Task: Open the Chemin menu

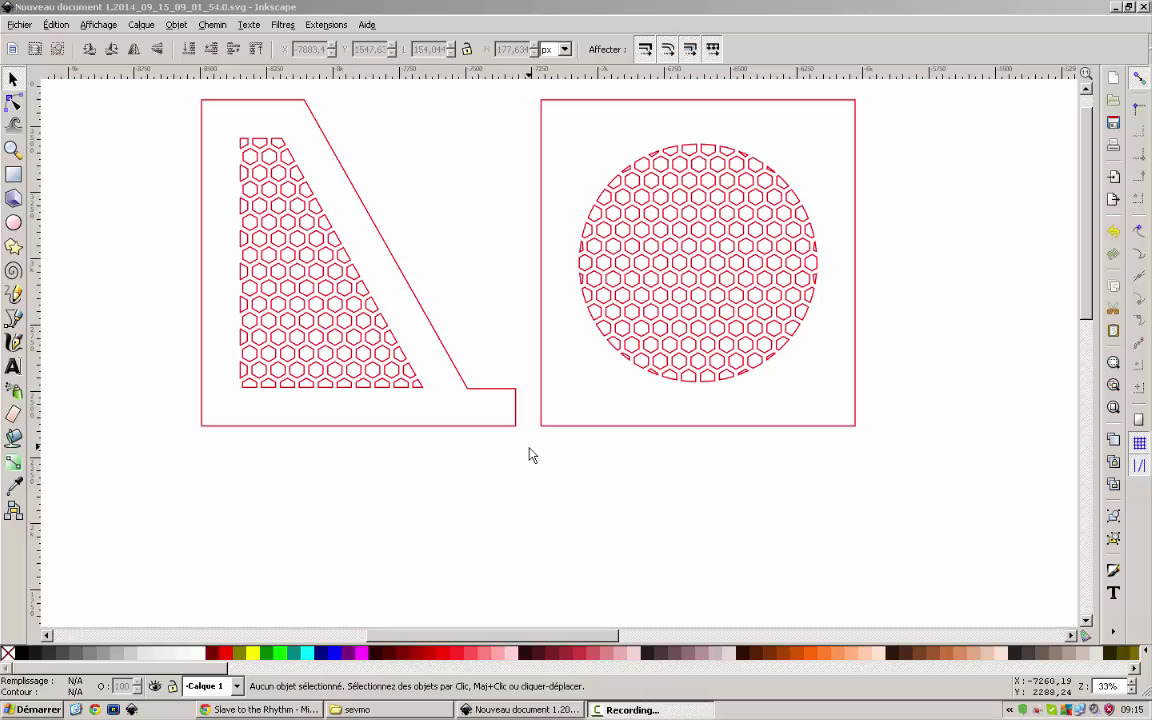Action: click(212, 24)
